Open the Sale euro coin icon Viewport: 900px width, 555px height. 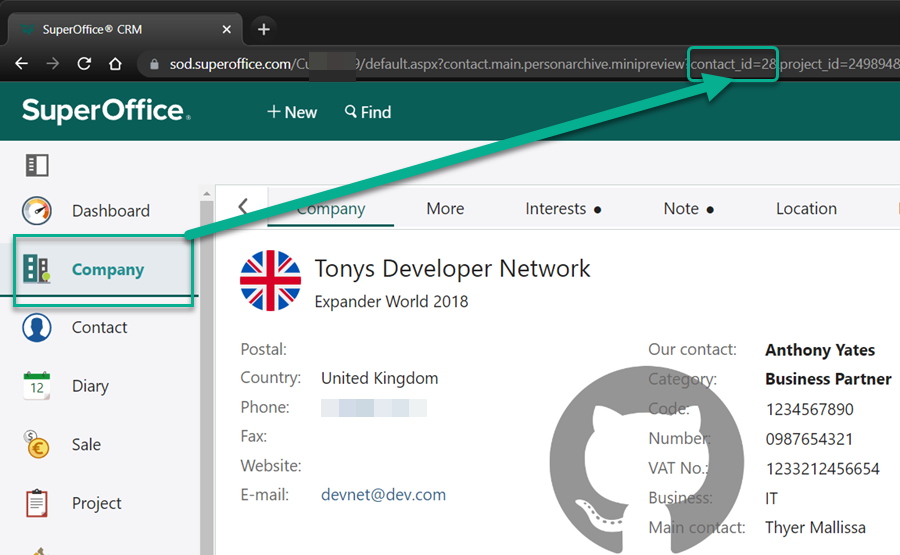[x=37, y=444]
